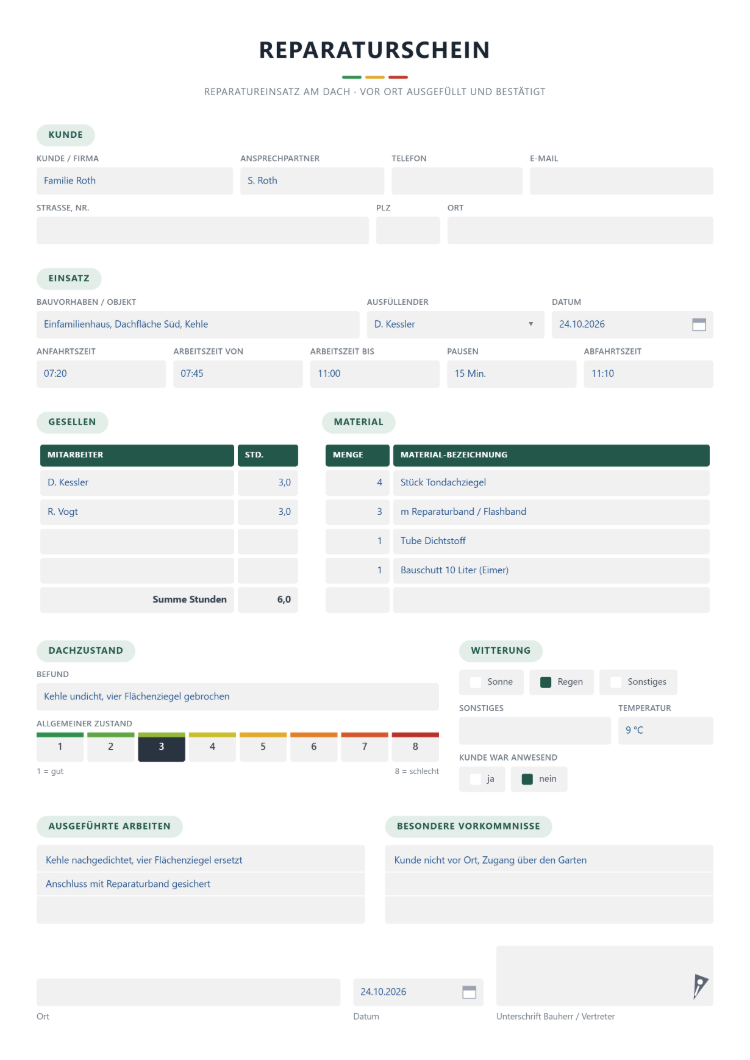Viewport: 750px width, 1060px height.
Task: Click the empty Sonstiges weather text field
Action: pyautogui.click(x=535, y=731)
